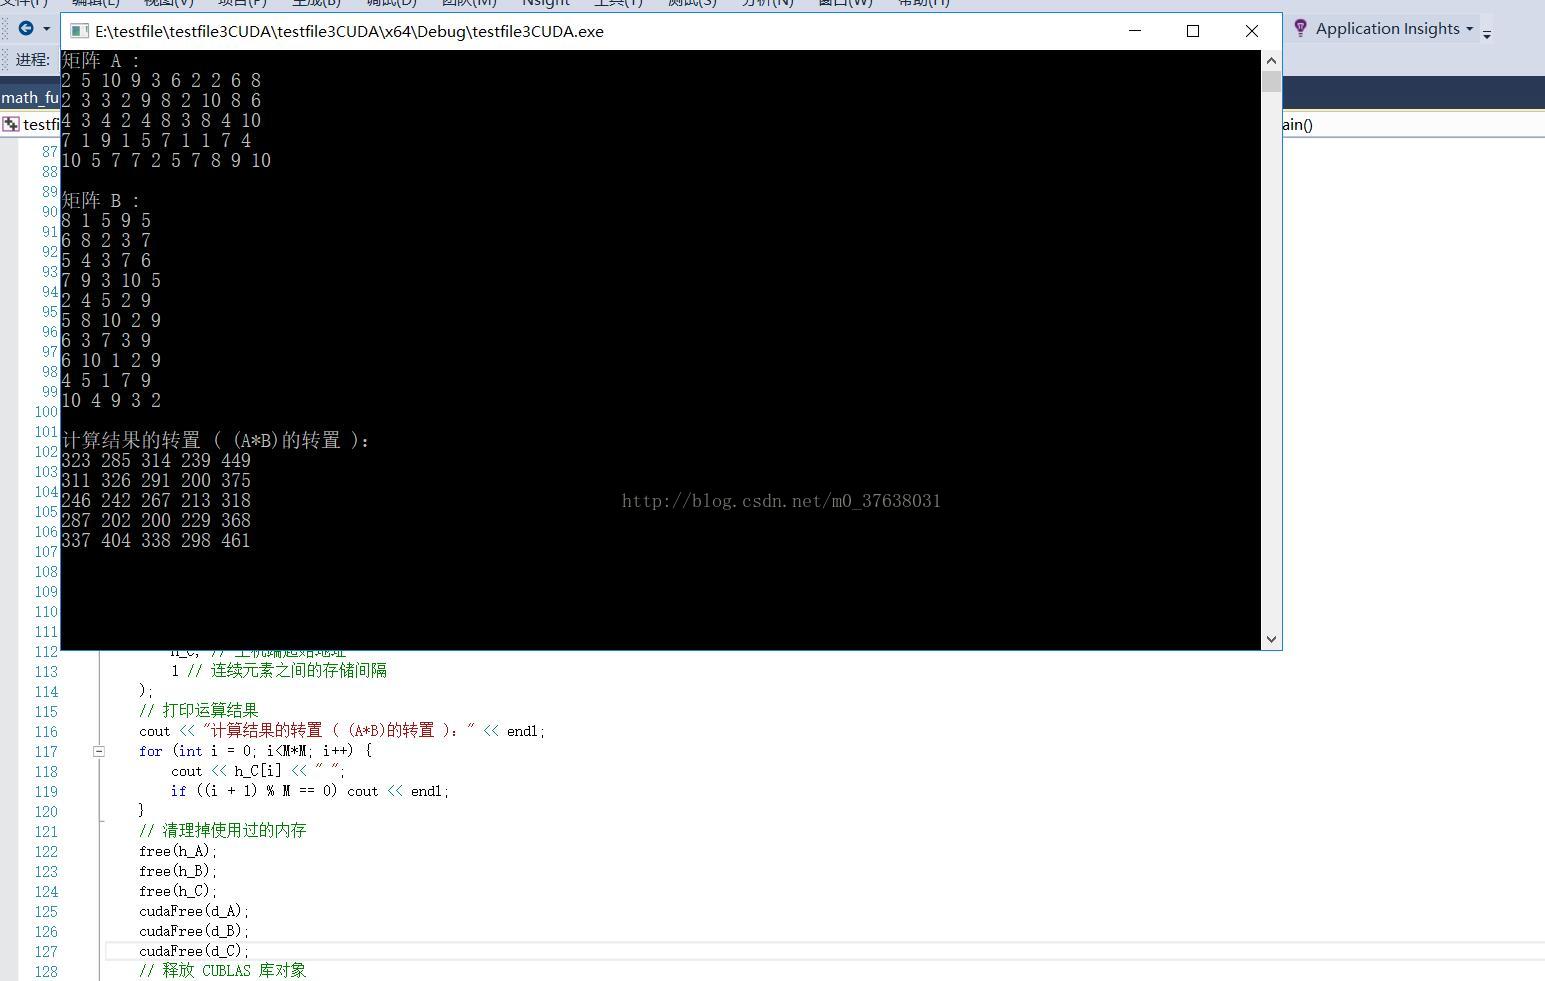Click the console title path testfile3CUDA.exe
Image resolution: width=1545 pixels, height=981 pixels.
coord(350,31)
